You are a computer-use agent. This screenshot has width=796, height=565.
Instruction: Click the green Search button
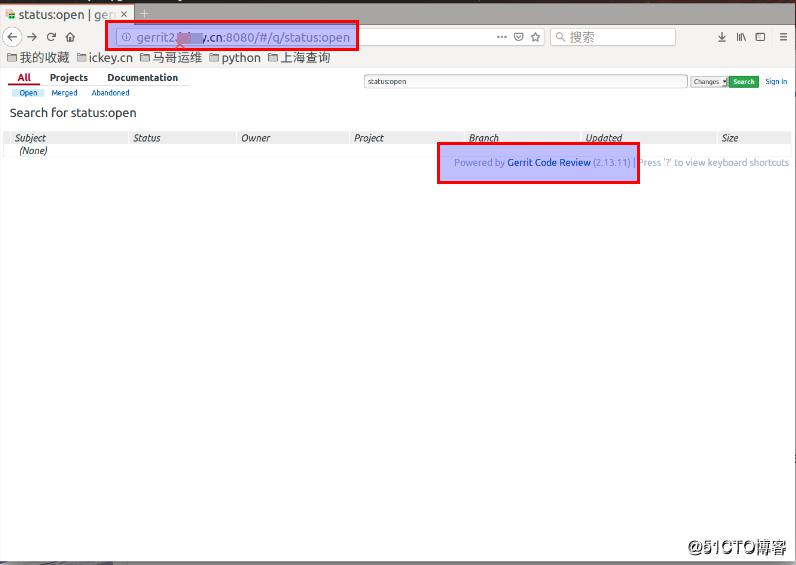pos(743,82)
